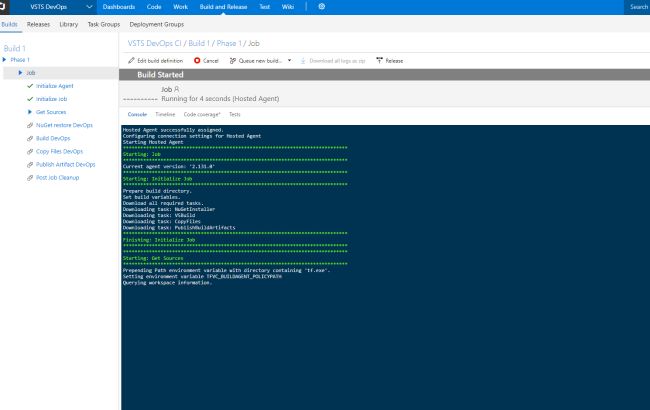The image size is (650, 410).
Task: Click the Release deploy icon
Action: tap(379, 61)
